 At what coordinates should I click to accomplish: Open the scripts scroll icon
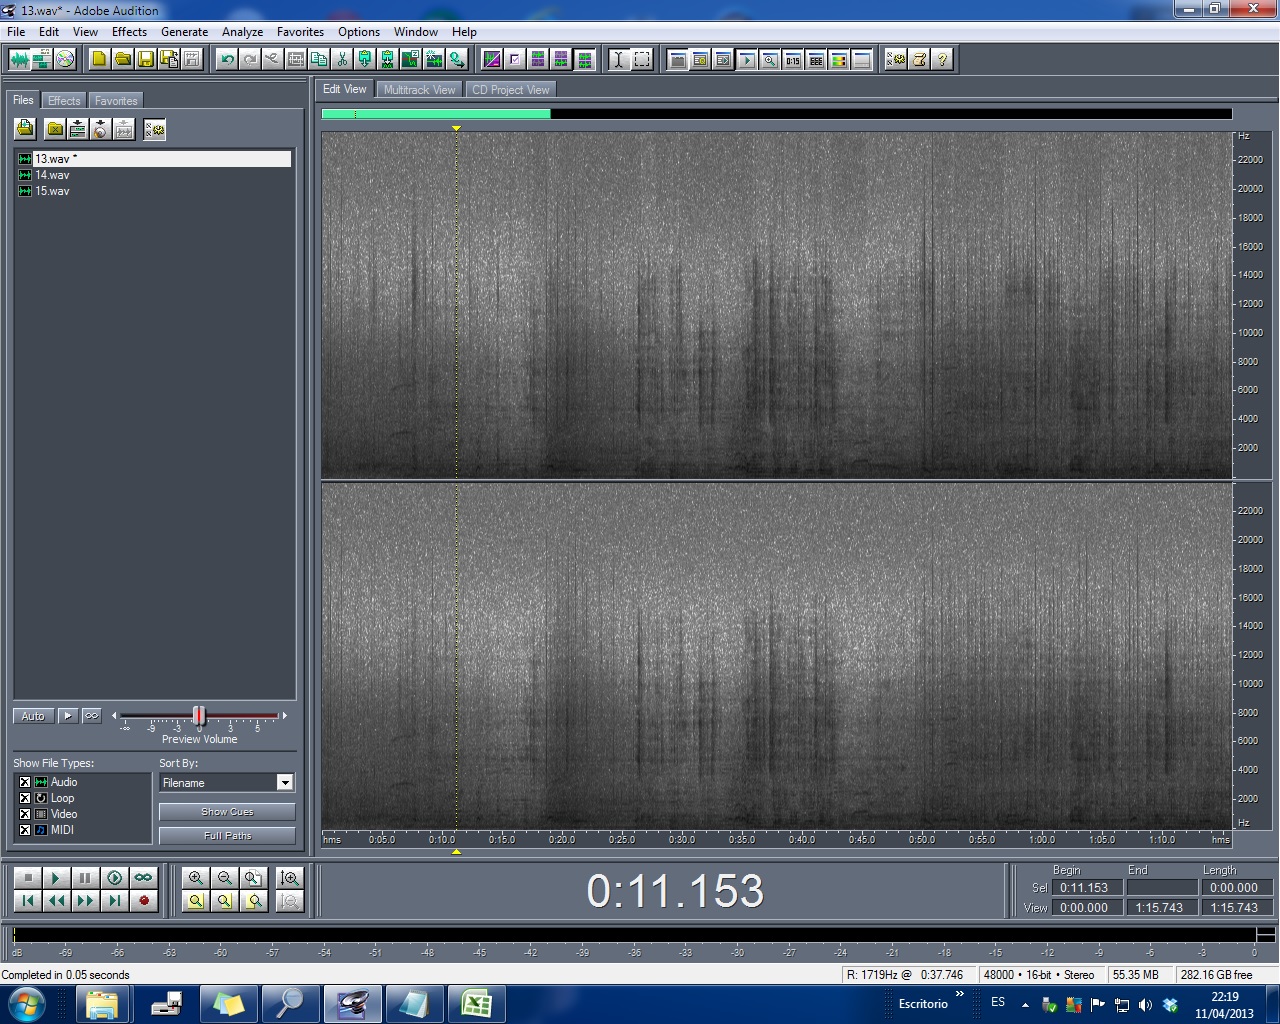[x=919, y=59]
